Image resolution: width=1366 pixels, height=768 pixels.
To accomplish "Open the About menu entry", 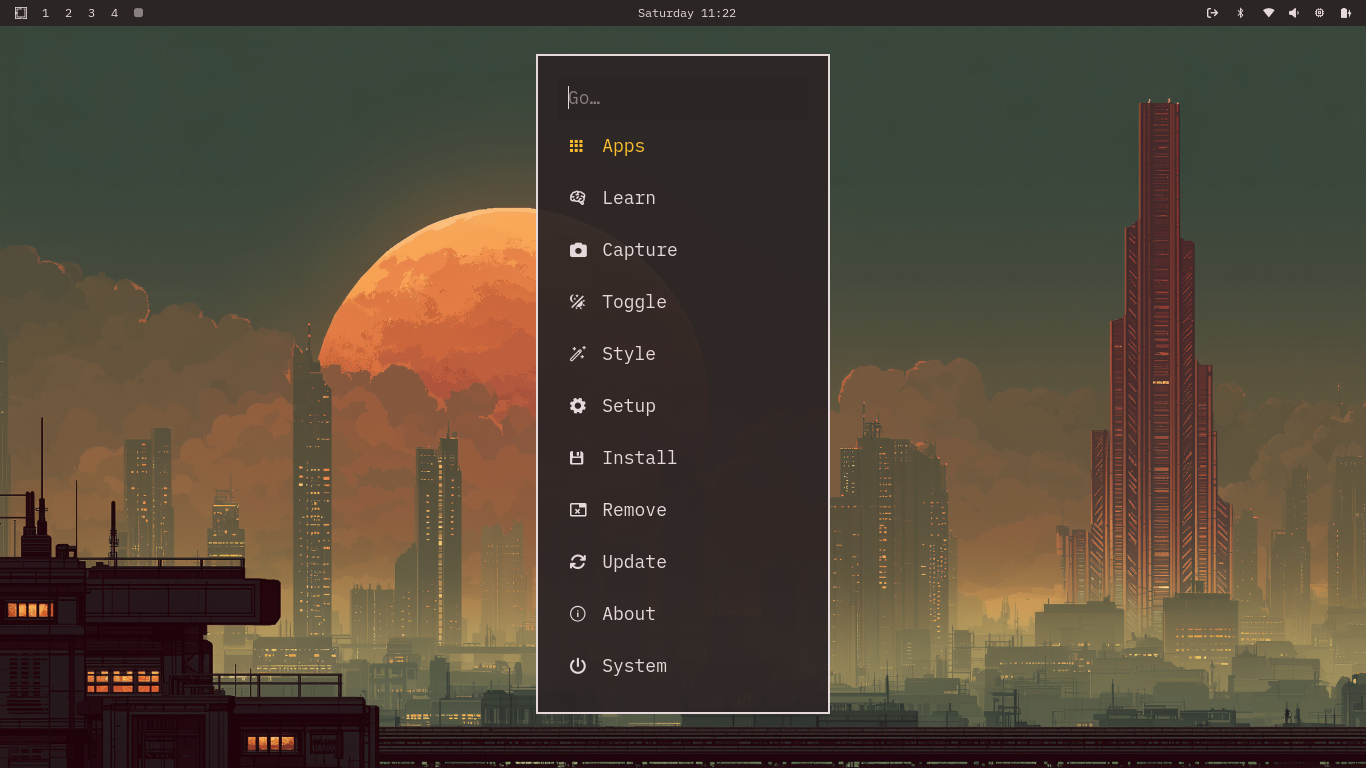I will point(628,614).
